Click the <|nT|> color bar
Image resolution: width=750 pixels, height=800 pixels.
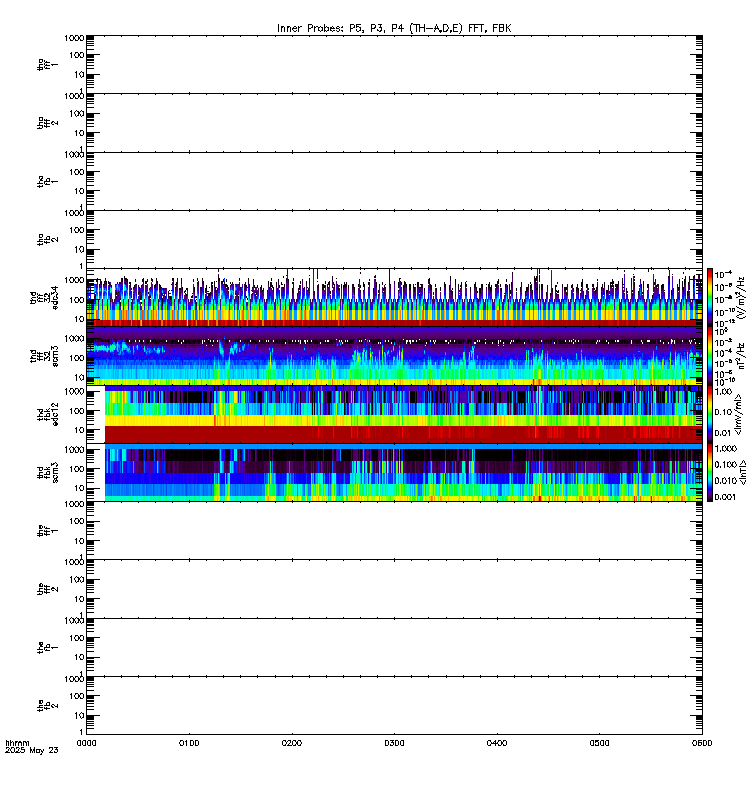pos(710,472)
